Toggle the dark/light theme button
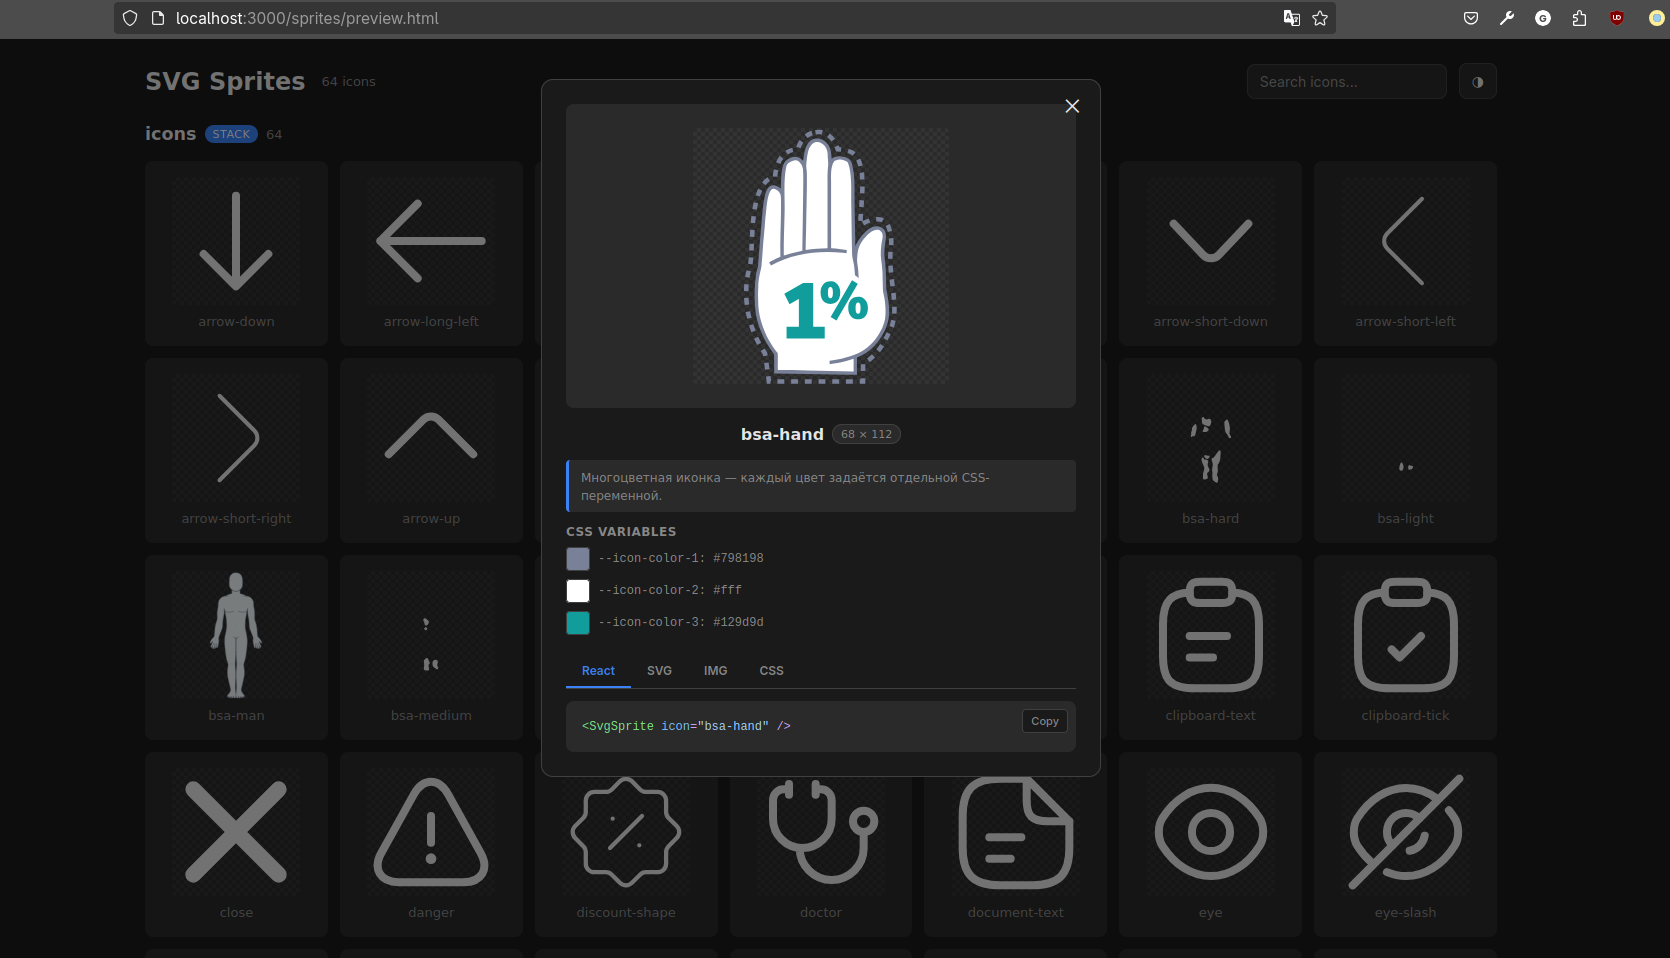This screenshot has width=1670, height=958. coord(1477,82)
